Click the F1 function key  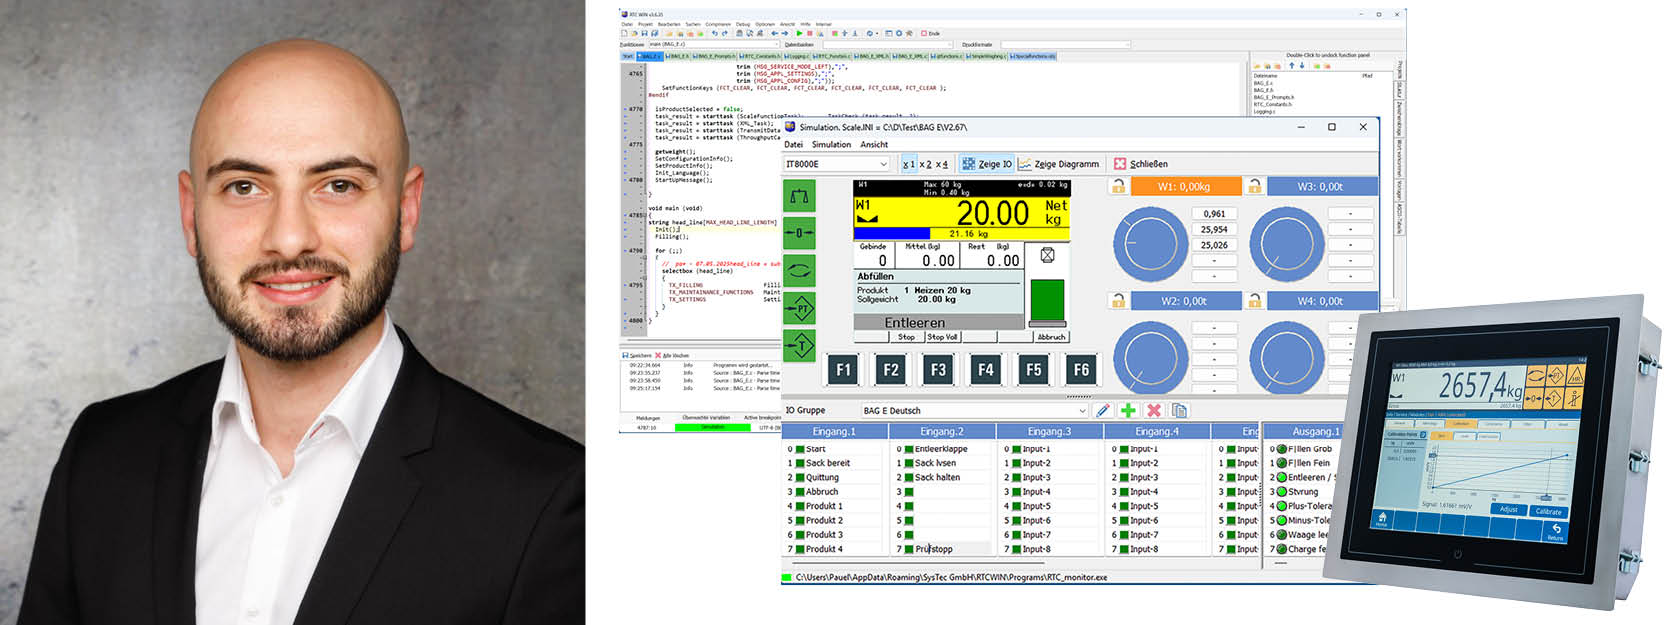[x=843, y=370]
